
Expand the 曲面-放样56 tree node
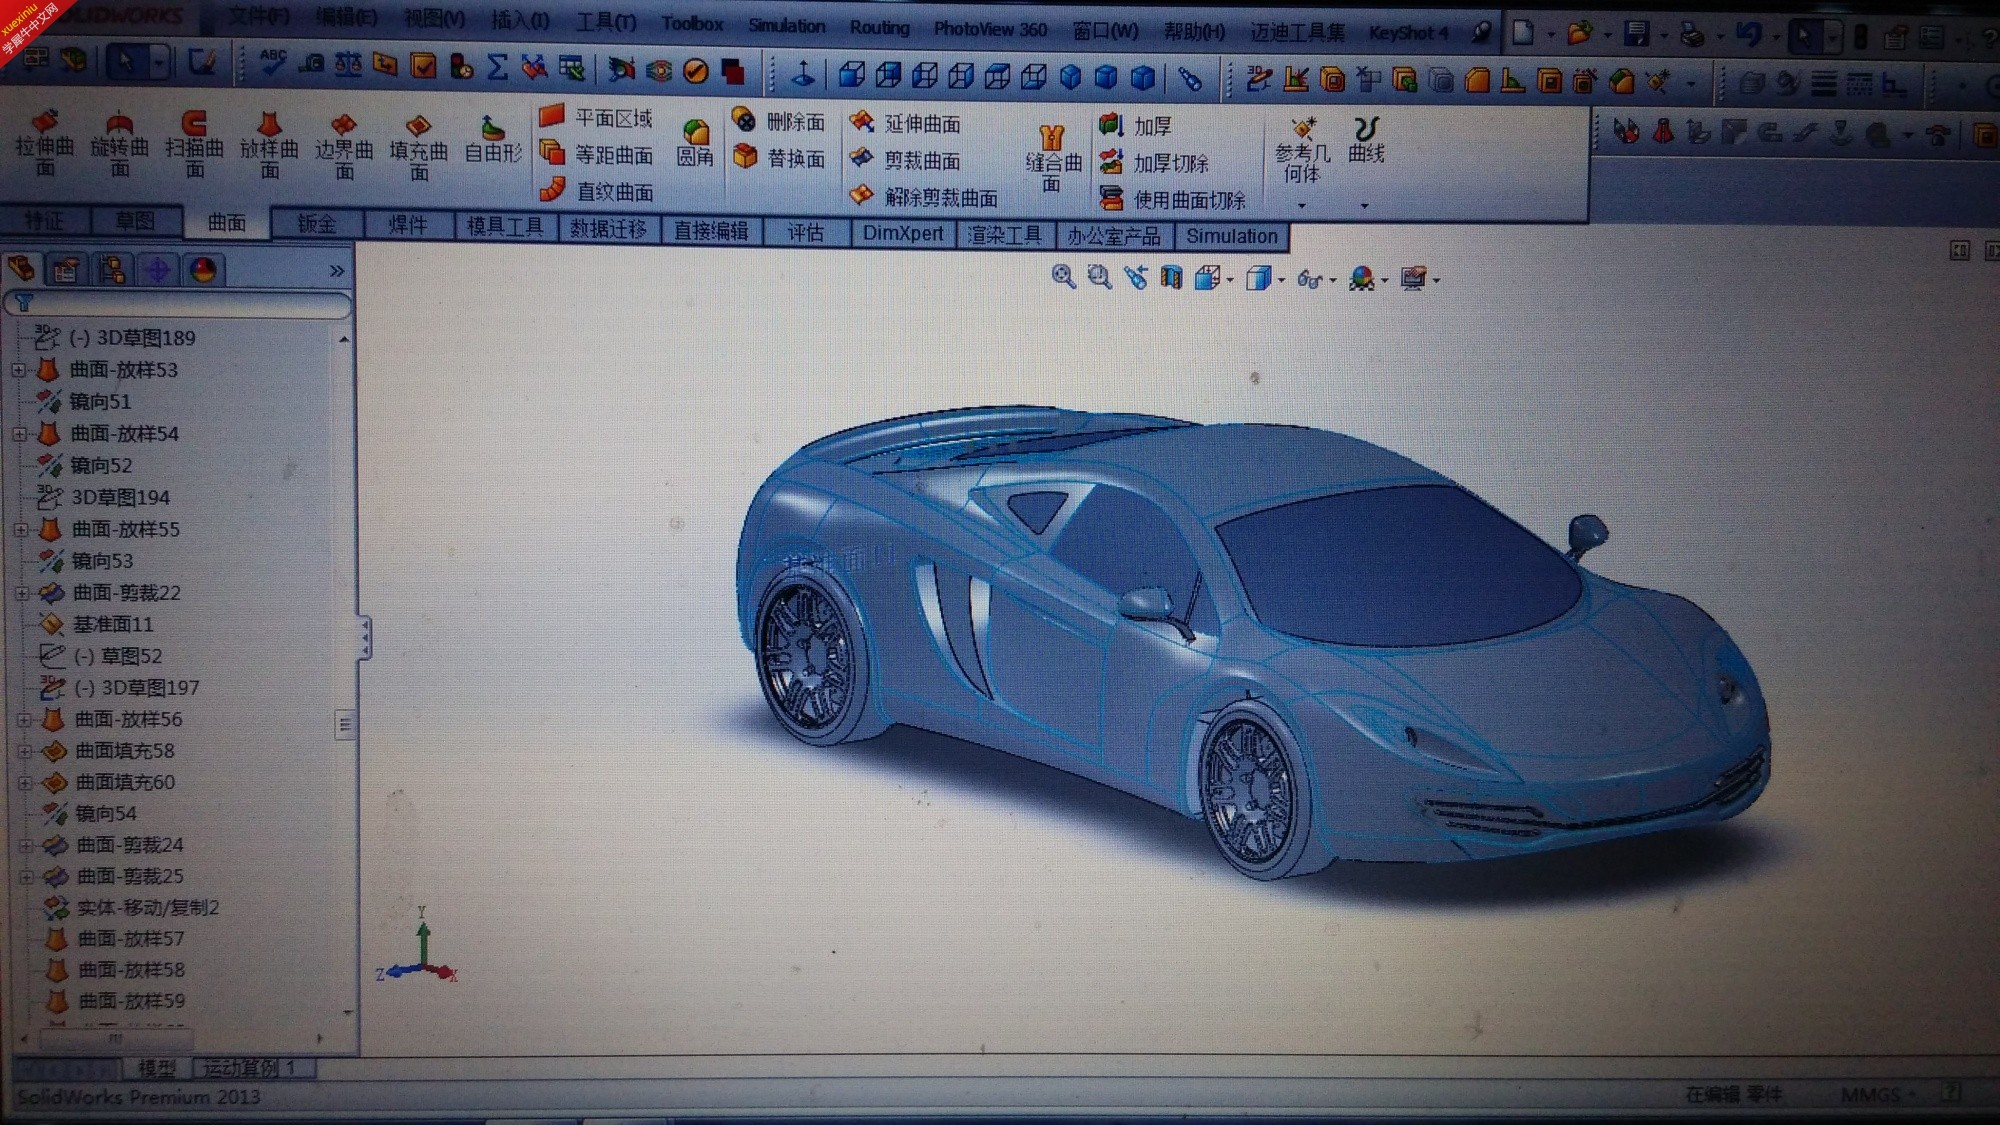click(24, 719)
